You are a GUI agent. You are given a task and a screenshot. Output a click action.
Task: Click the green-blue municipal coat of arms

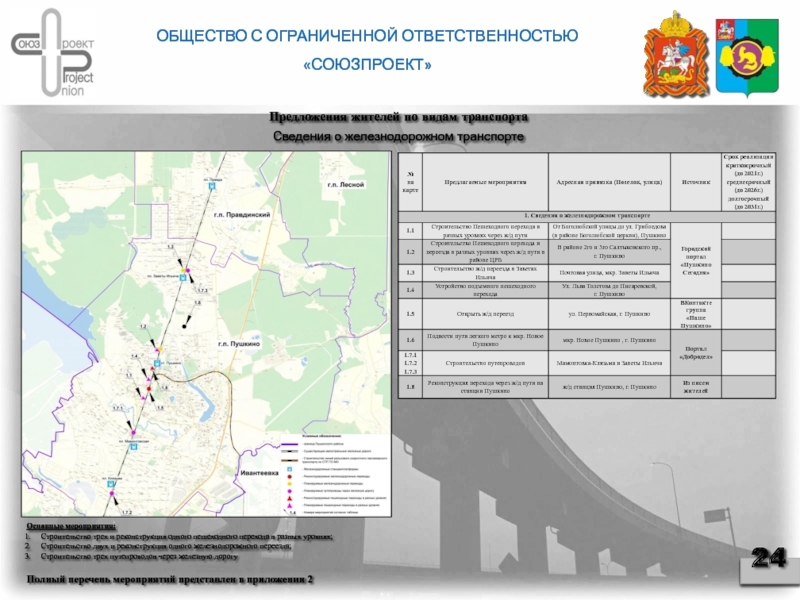pyautogui.click(x=747, y=57)
